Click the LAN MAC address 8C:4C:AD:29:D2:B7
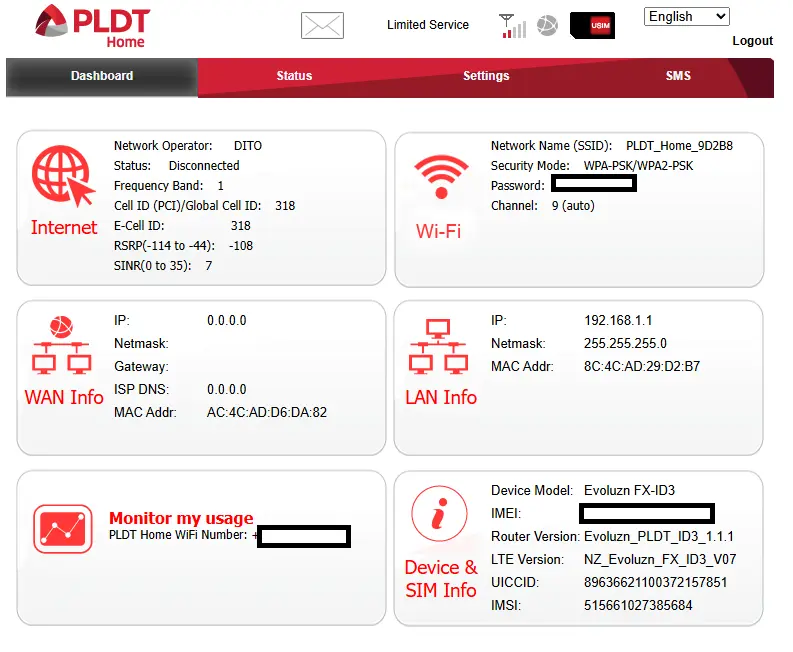Viewport: 793px width, 652px height. click(642, 367)
